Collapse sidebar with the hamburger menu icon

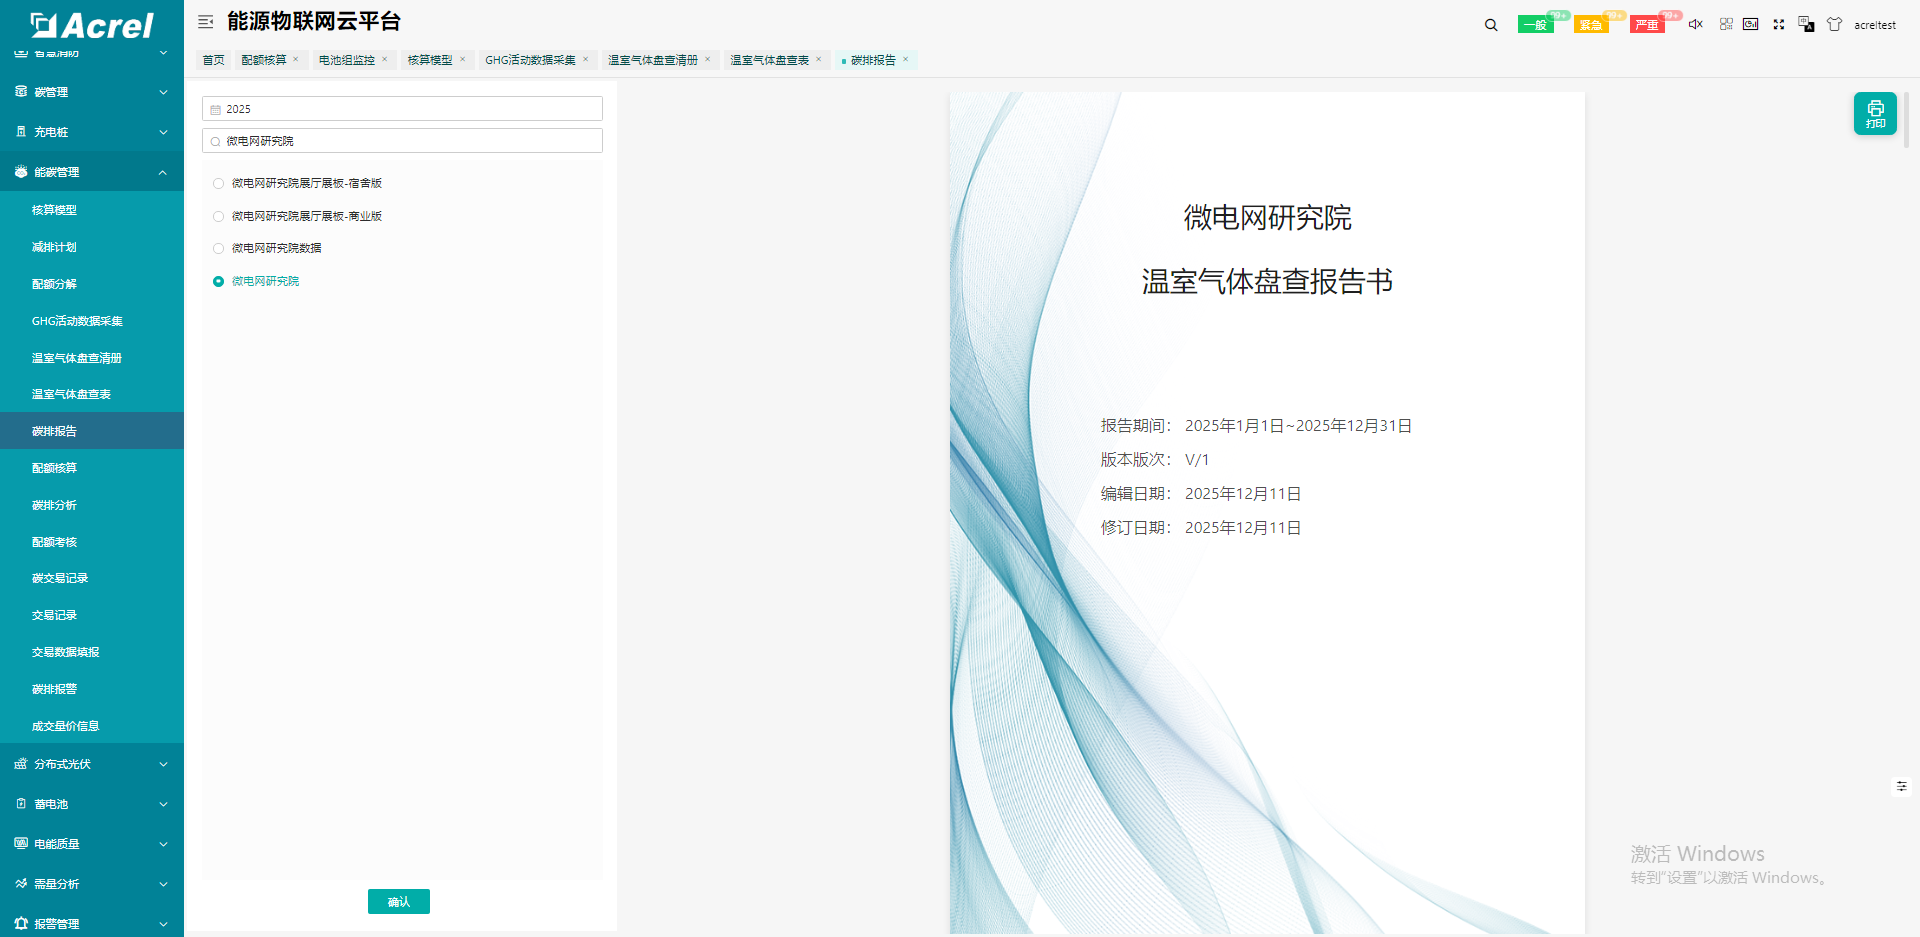point(206,22)
